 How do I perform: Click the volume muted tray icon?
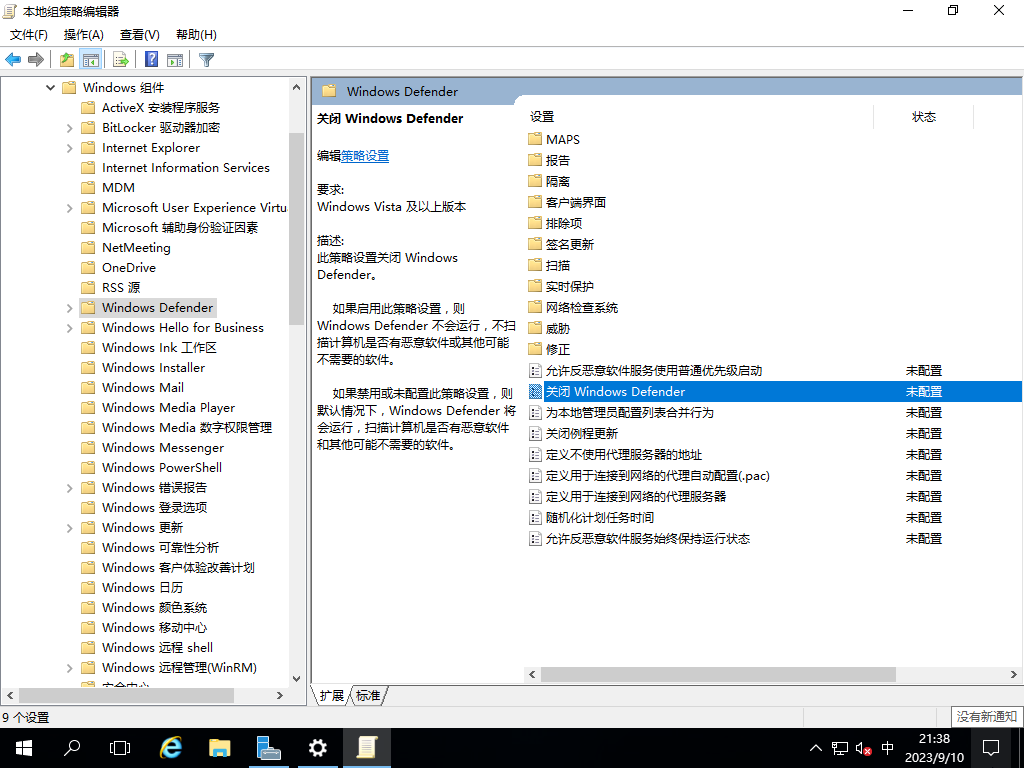point(863,748)
